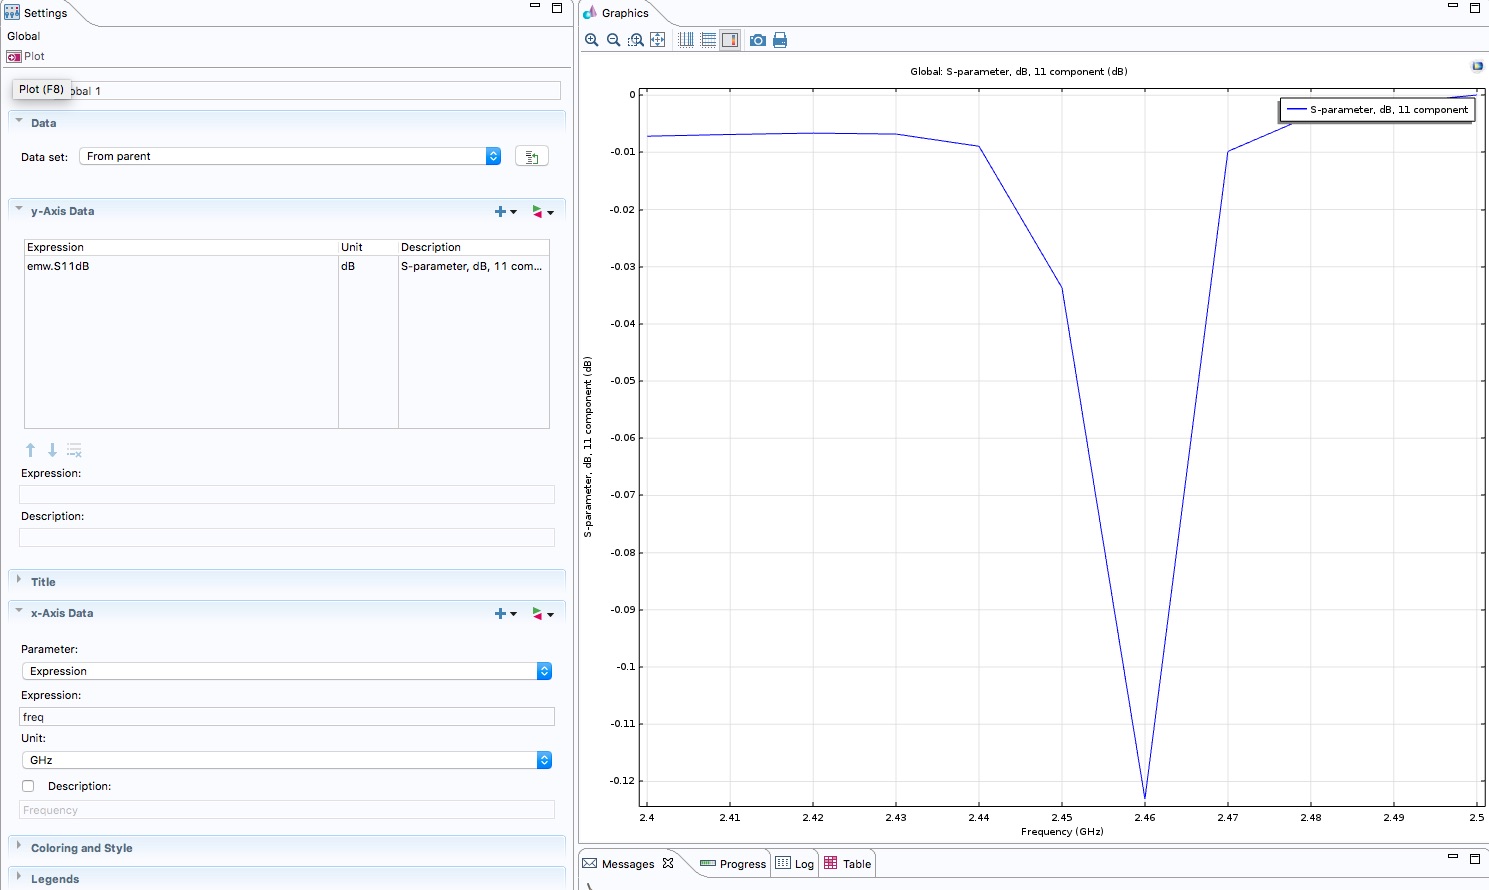
Task: Click the Zoom Out magnifier icon
Action: [x=614, y=40]
